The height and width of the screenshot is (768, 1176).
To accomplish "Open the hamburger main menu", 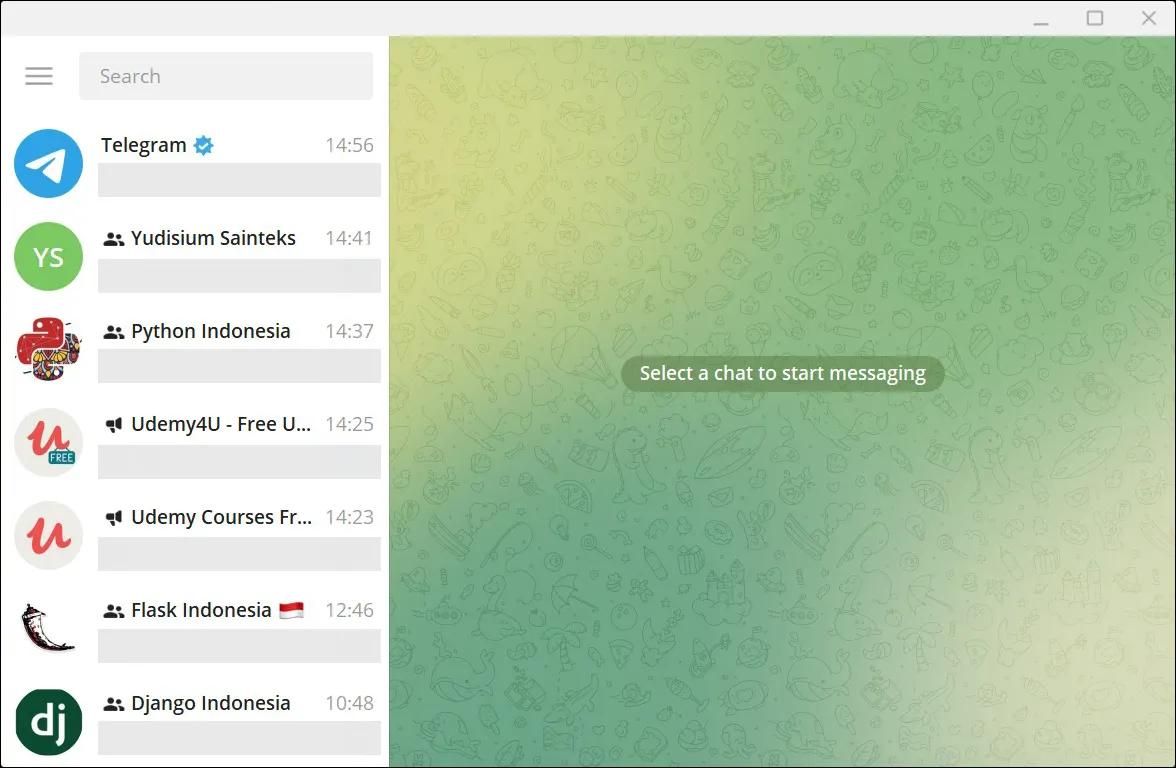I will coord(39,76).
